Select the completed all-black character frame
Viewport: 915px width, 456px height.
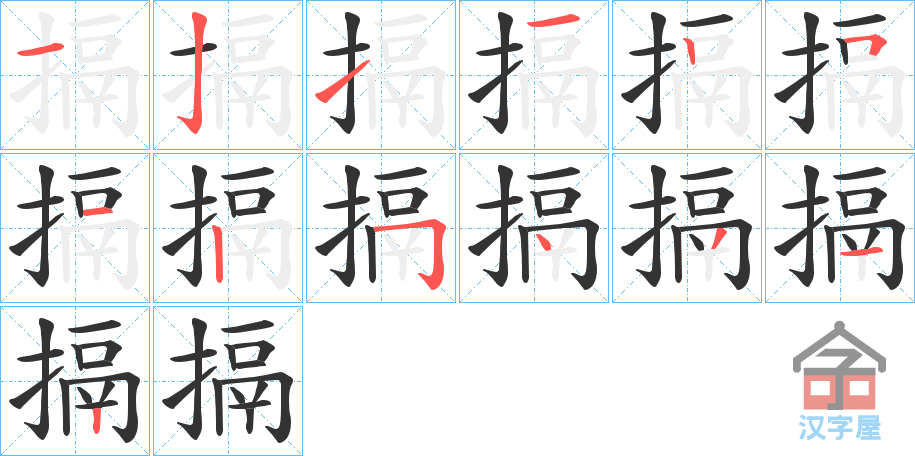coord(228,381)
